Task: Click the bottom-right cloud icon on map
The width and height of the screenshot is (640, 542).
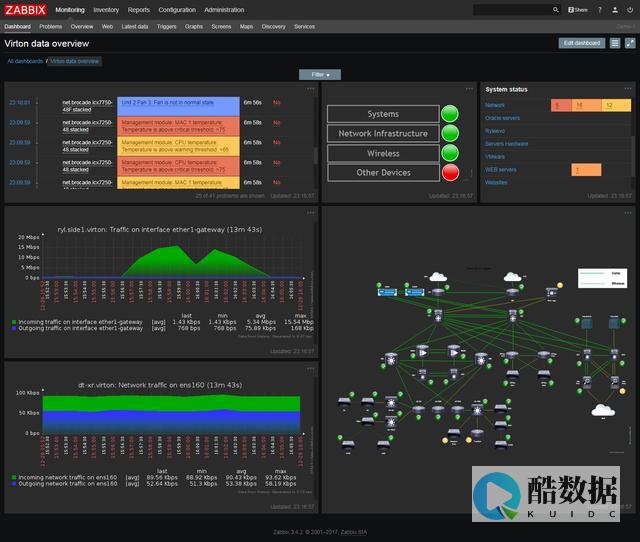Action: pos(603,410)
